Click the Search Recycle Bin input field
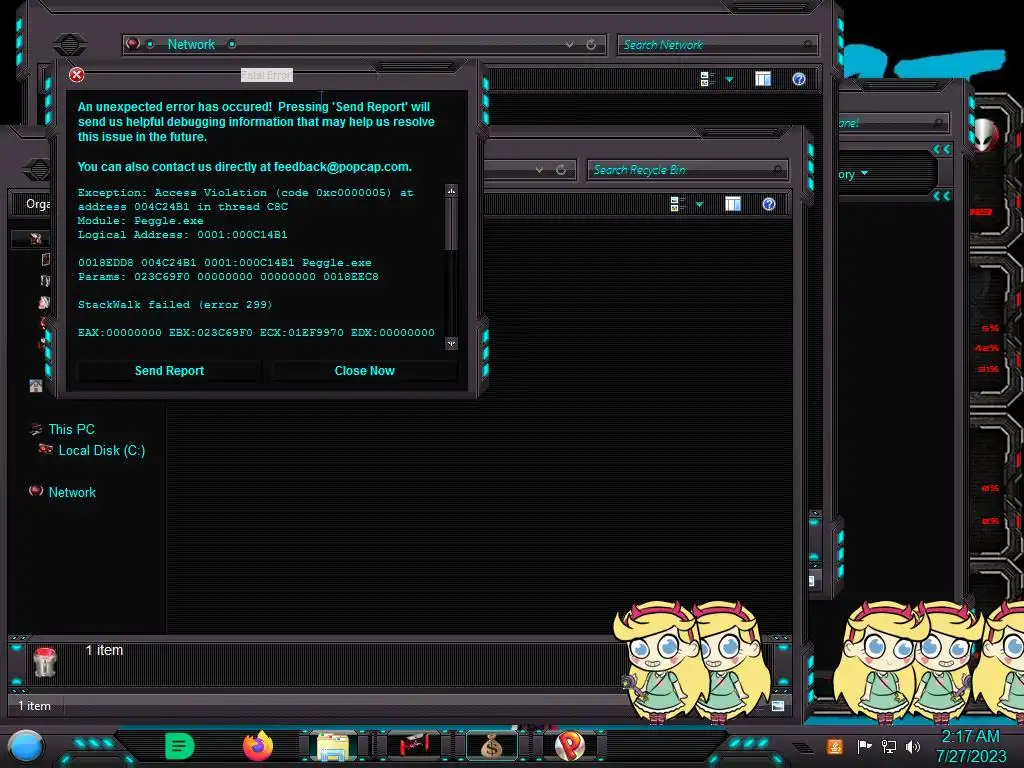Image resolution: width=1024 pixels, height=768 pixels. click(x=687, y=170)
